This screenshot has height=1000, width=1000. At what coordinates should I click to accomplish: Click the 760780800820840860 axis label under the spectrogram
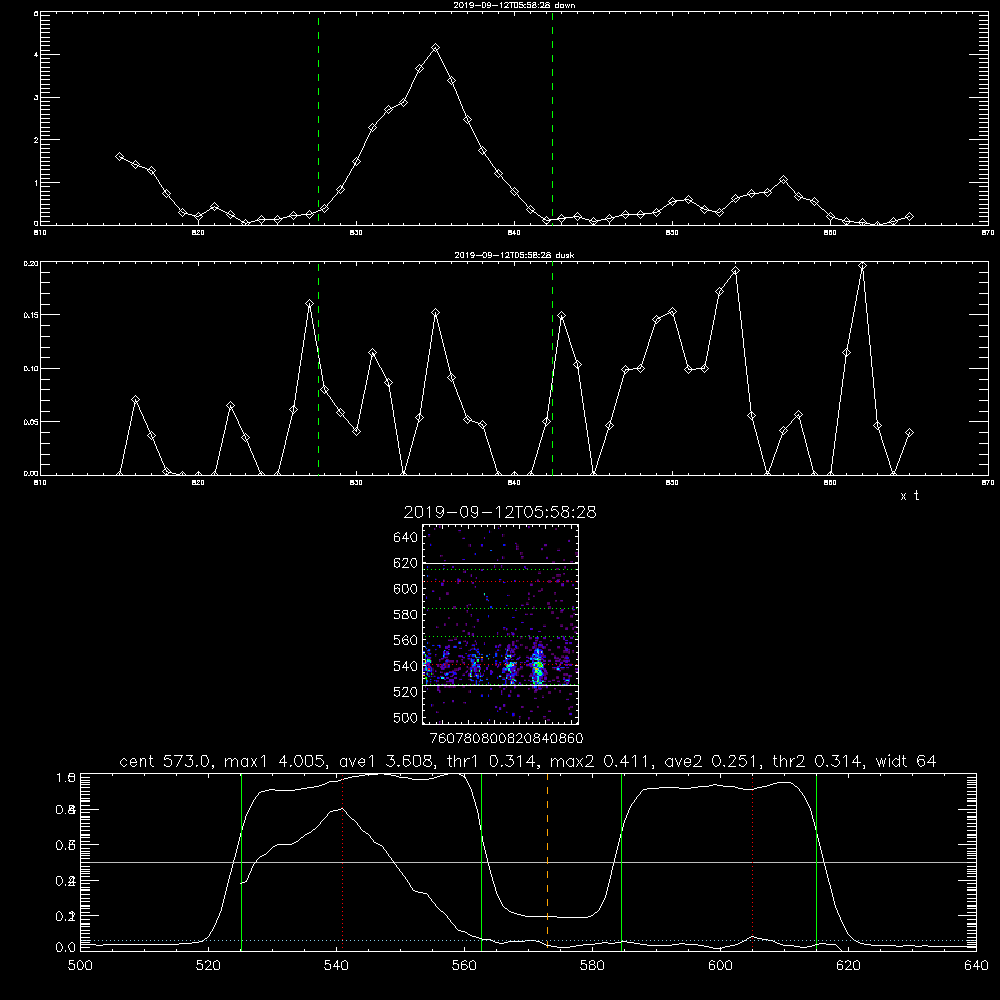506,738
